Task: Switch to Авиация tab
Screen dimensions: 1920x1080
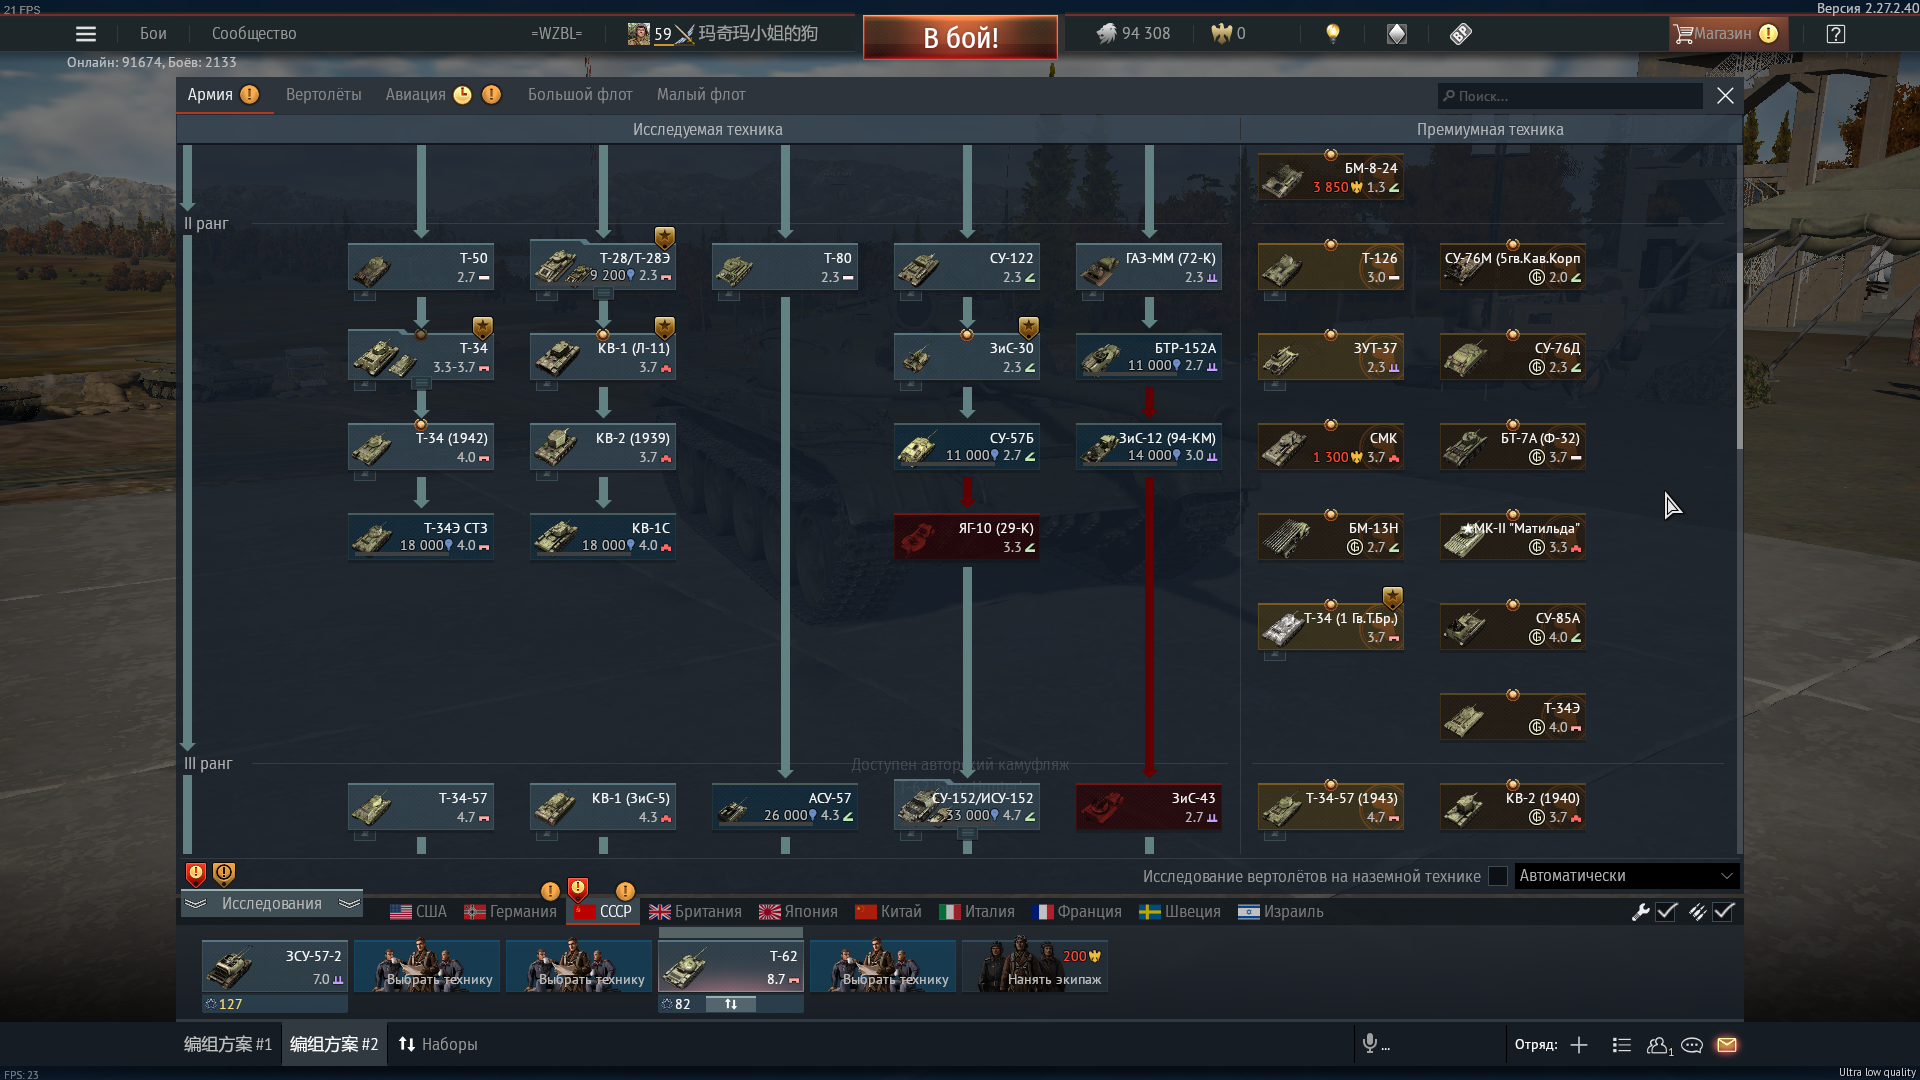Action: [x=416, y=95]
